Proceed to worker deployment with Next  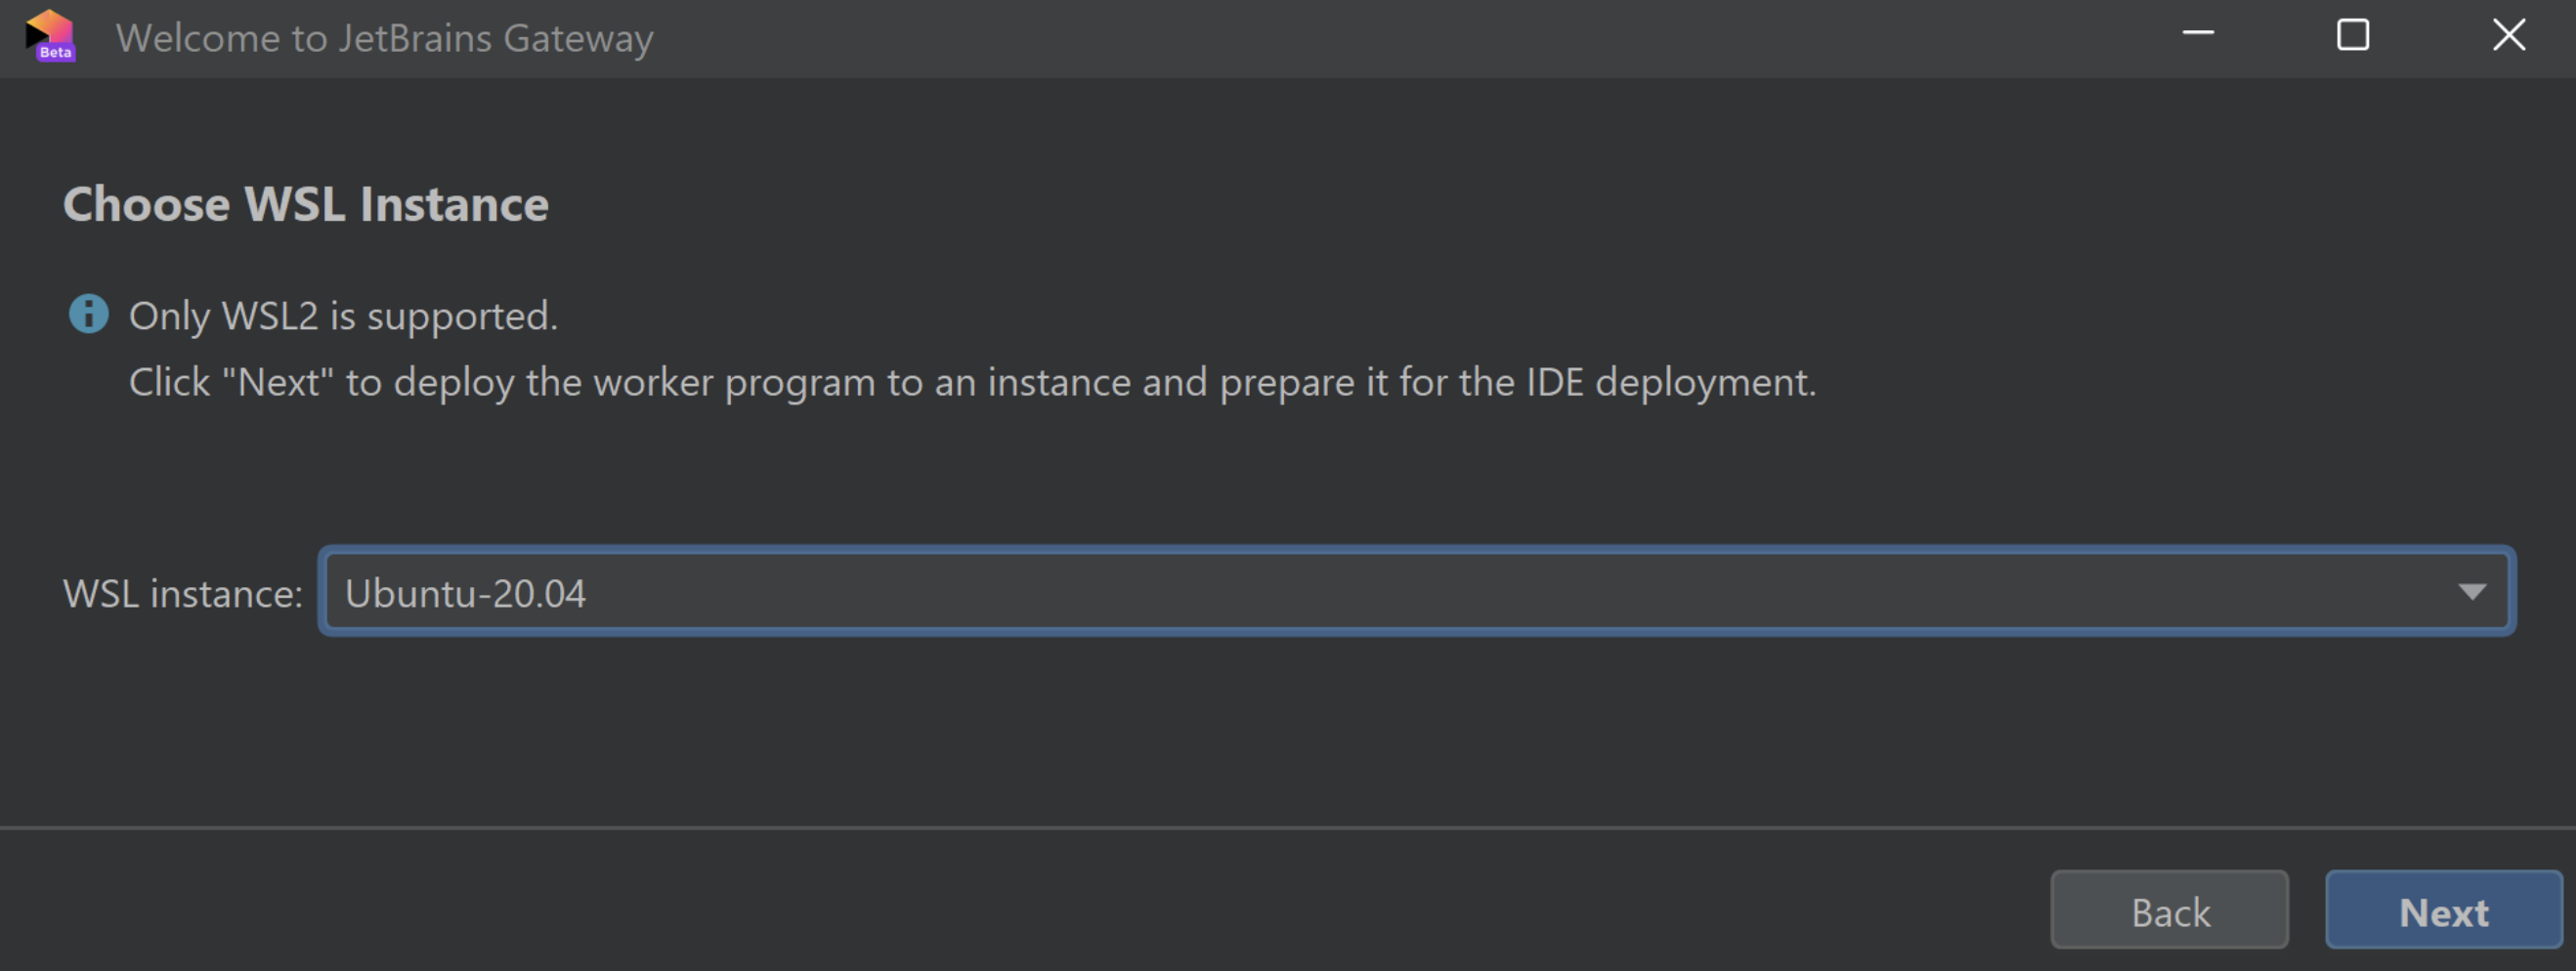coord(2443,910)
